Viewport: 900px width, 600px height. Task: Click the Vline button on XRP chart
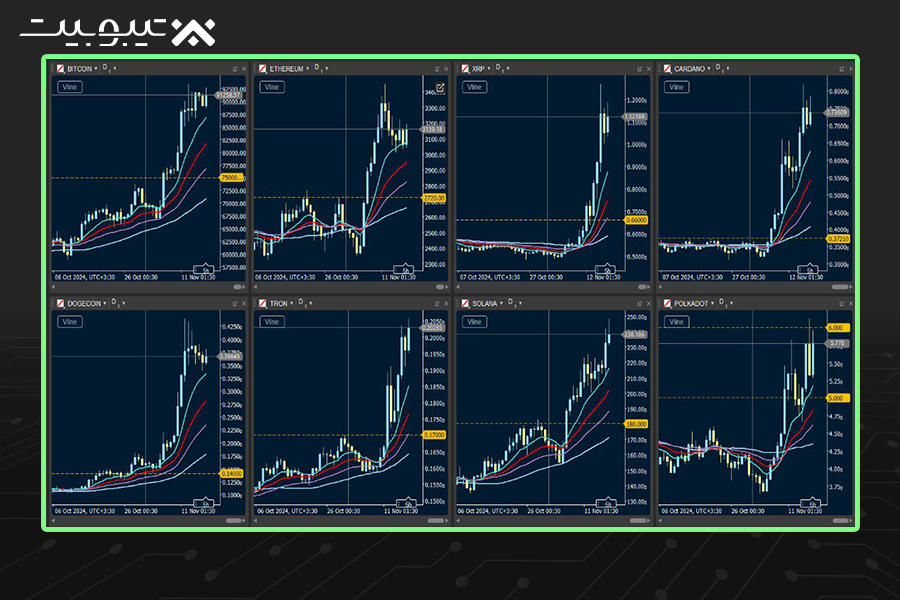point(474,87)
